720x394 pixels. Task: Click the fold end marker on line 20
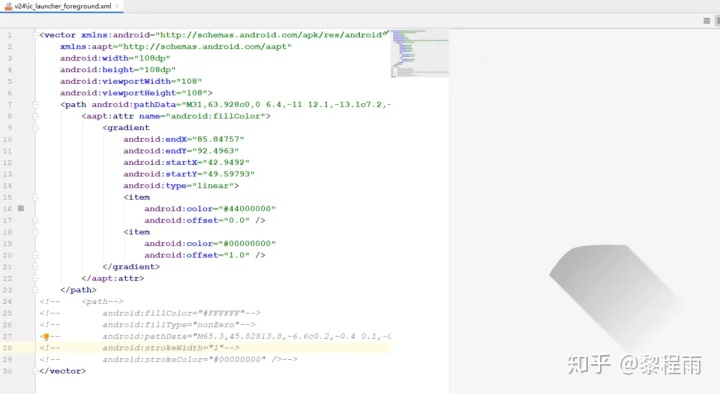(x=35, y=255)
